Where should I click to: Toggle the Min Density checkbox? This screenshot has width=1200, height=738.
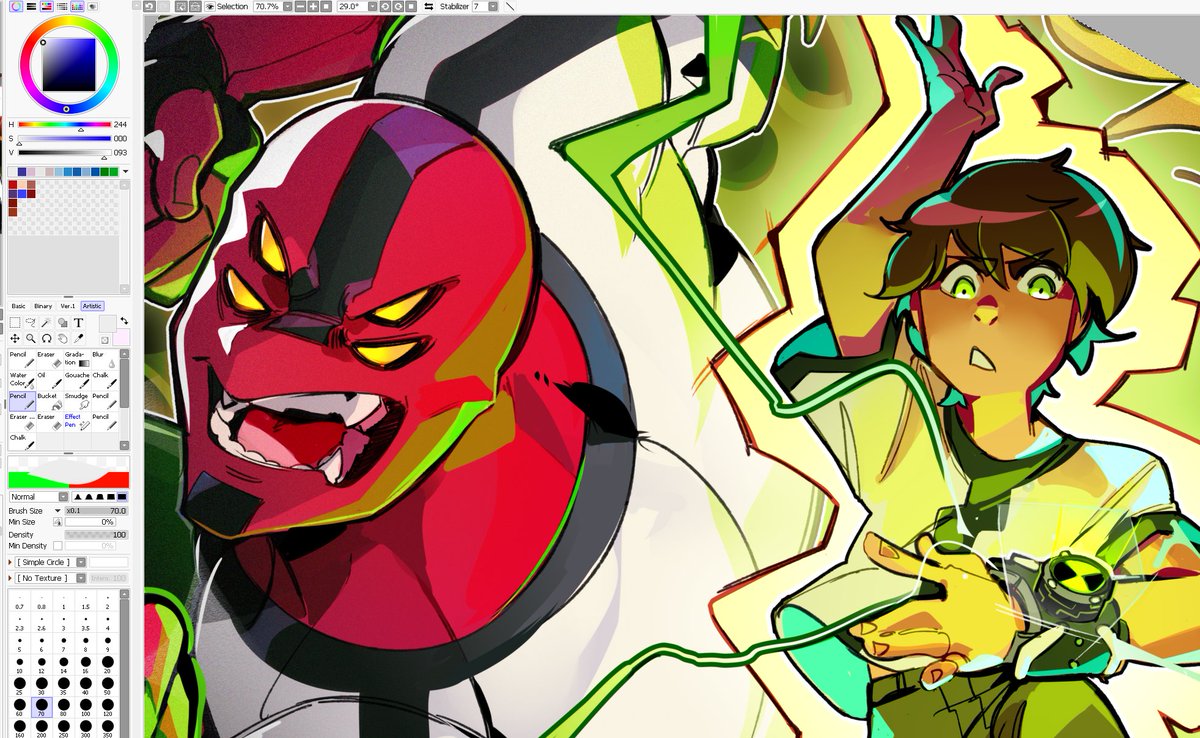pyautogui.click(x=58, y=546)
